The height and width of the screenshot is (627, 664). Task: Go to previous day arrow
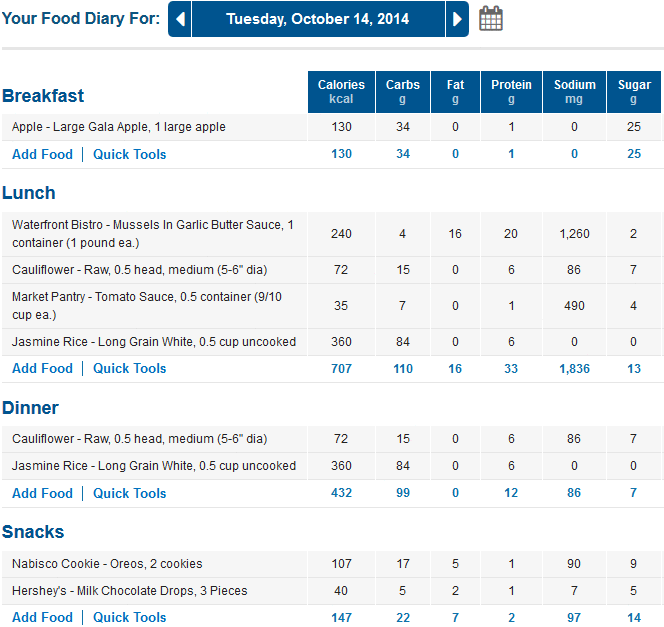point(180,19)
